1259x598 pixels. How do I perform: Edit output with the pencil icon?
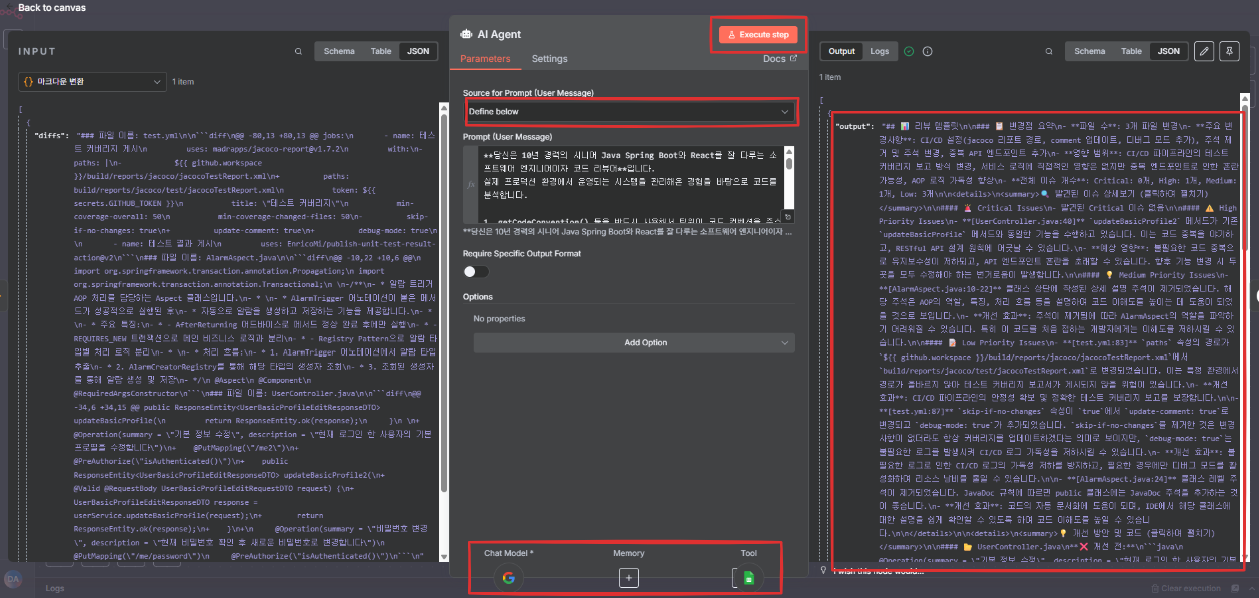(1205, 50)
